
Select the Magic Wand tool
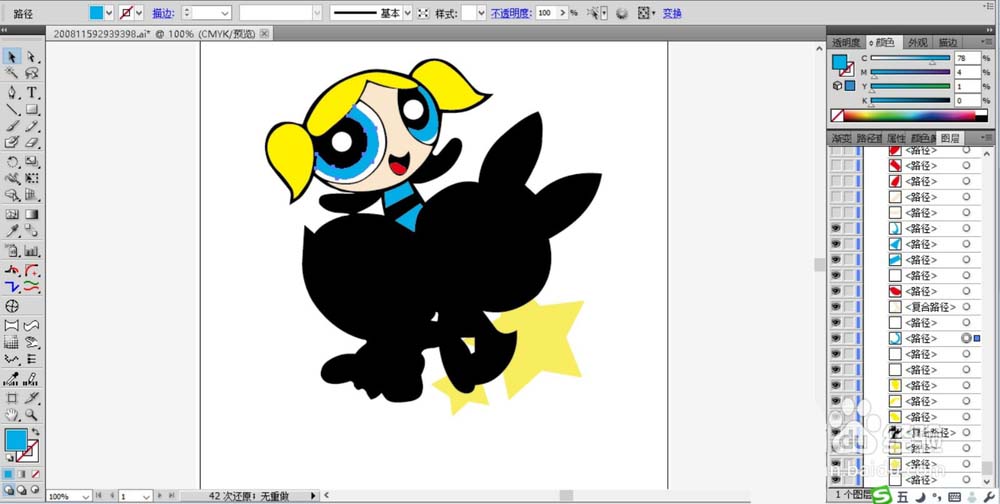(11, 74)
